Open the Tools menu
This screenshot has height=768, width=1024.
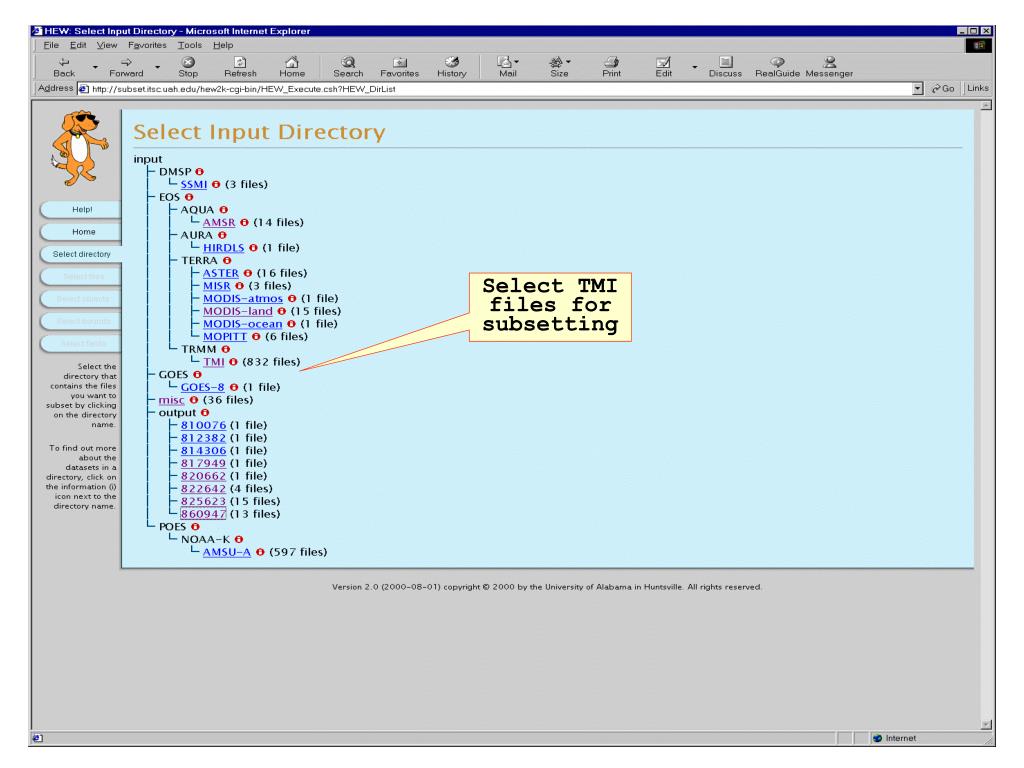[189, 46]
